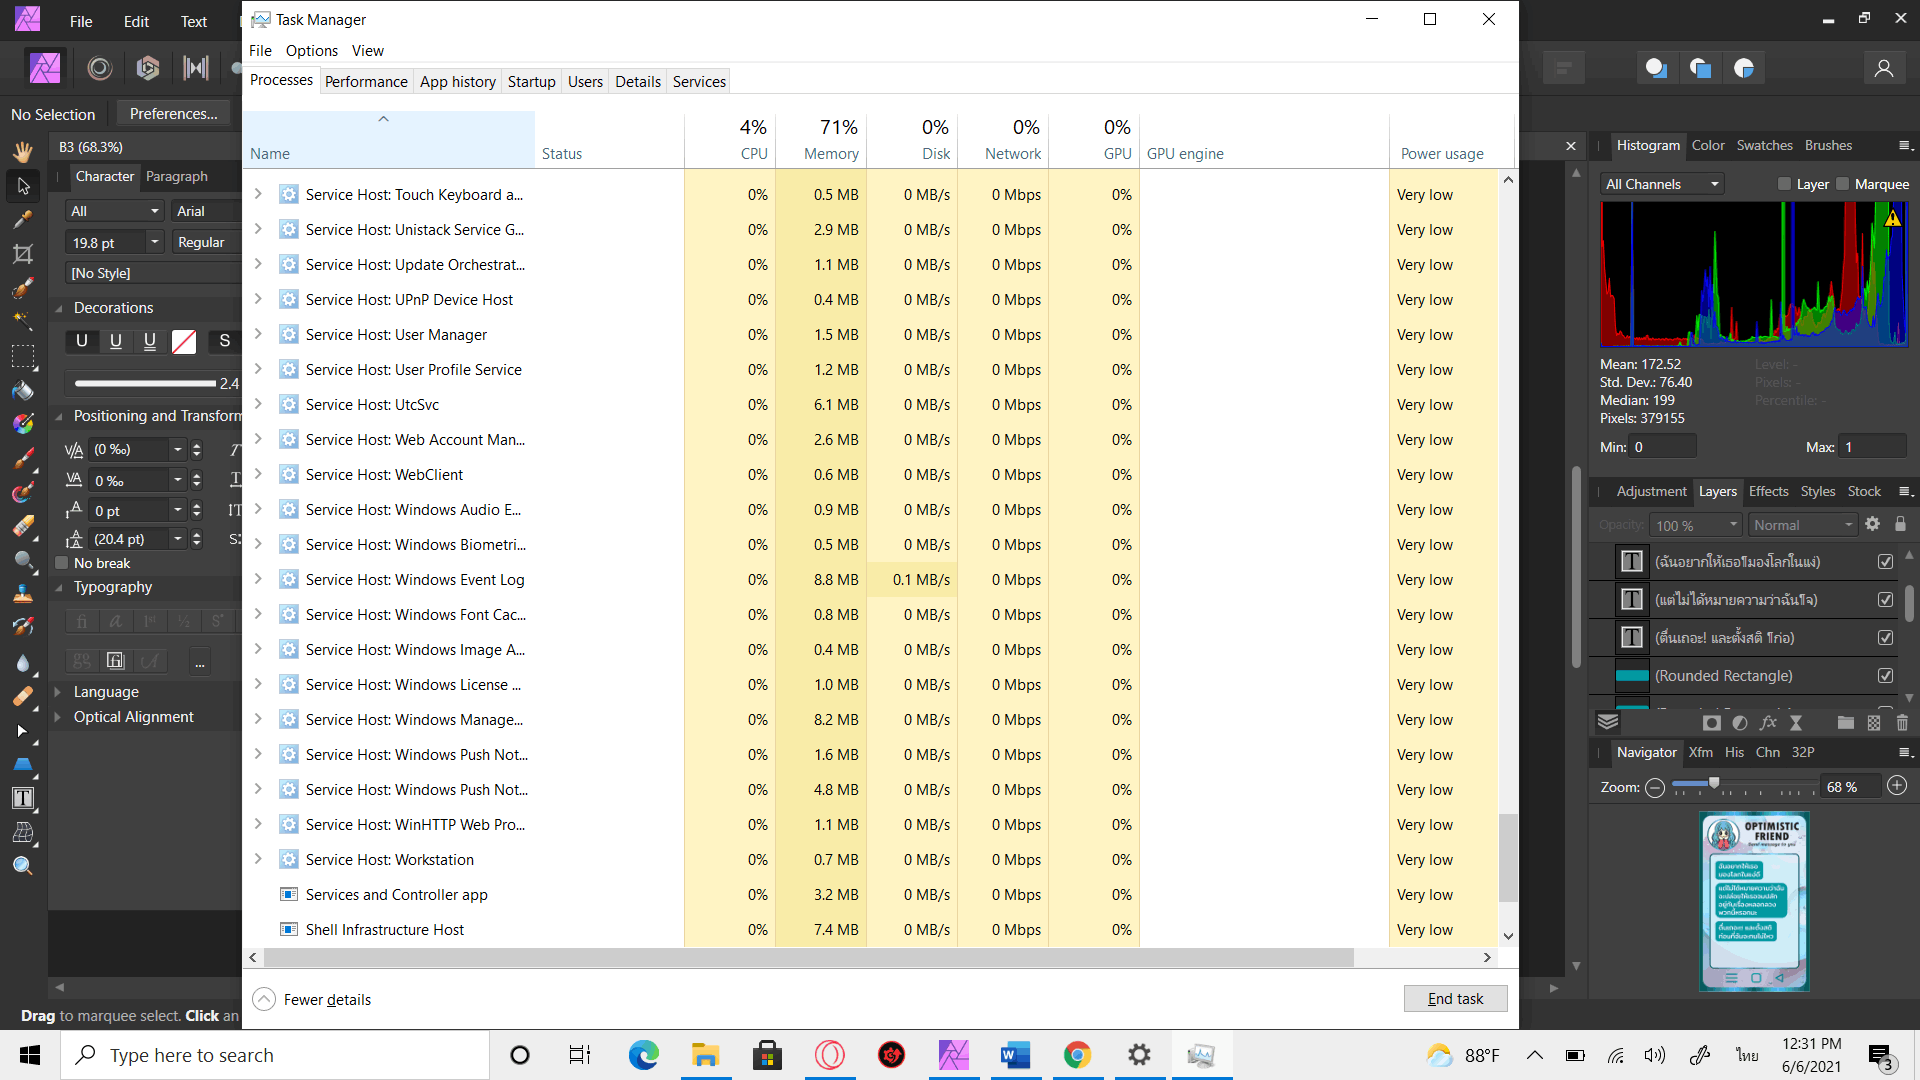Open the All Channels dropdown

[1661, 184]
